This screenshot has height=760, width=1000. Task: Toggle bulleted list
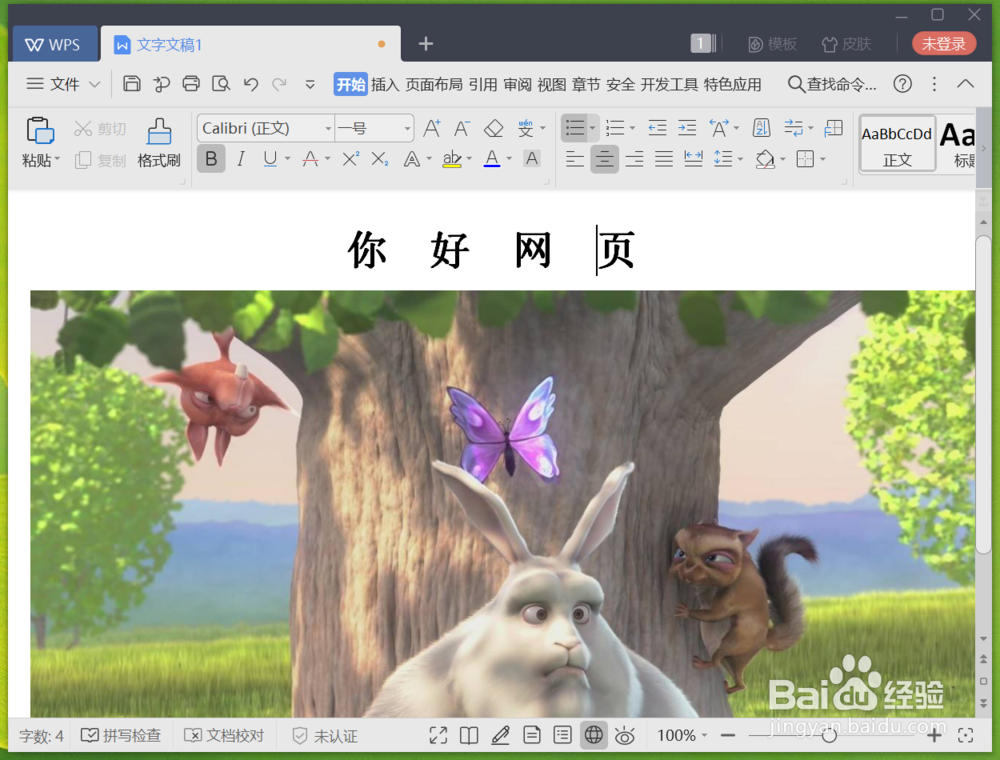pyautogui.click(x=575, y=128)
